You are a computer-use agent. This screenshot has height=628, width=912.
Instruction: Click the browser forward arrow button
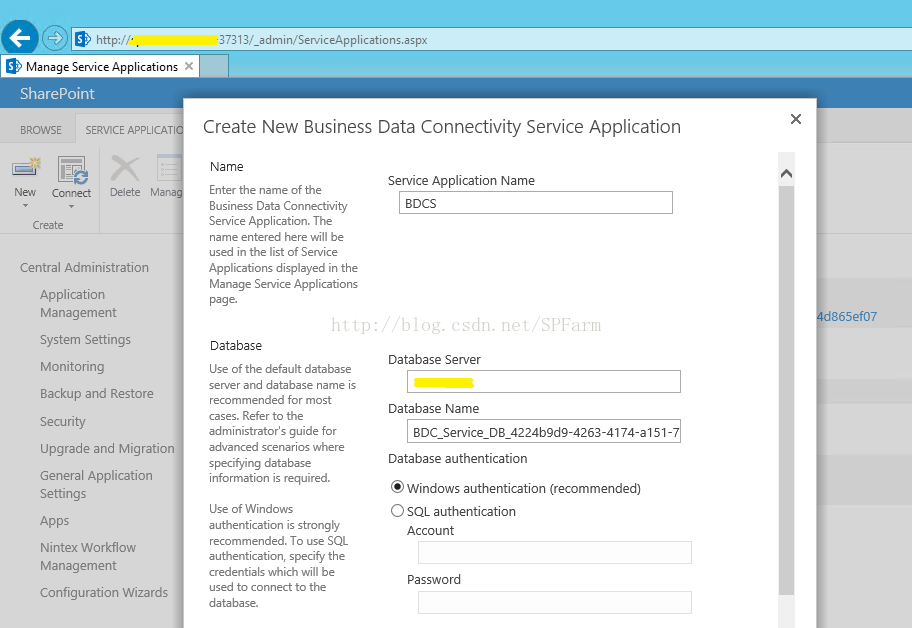pyautogui.click(x=55, y=38)
